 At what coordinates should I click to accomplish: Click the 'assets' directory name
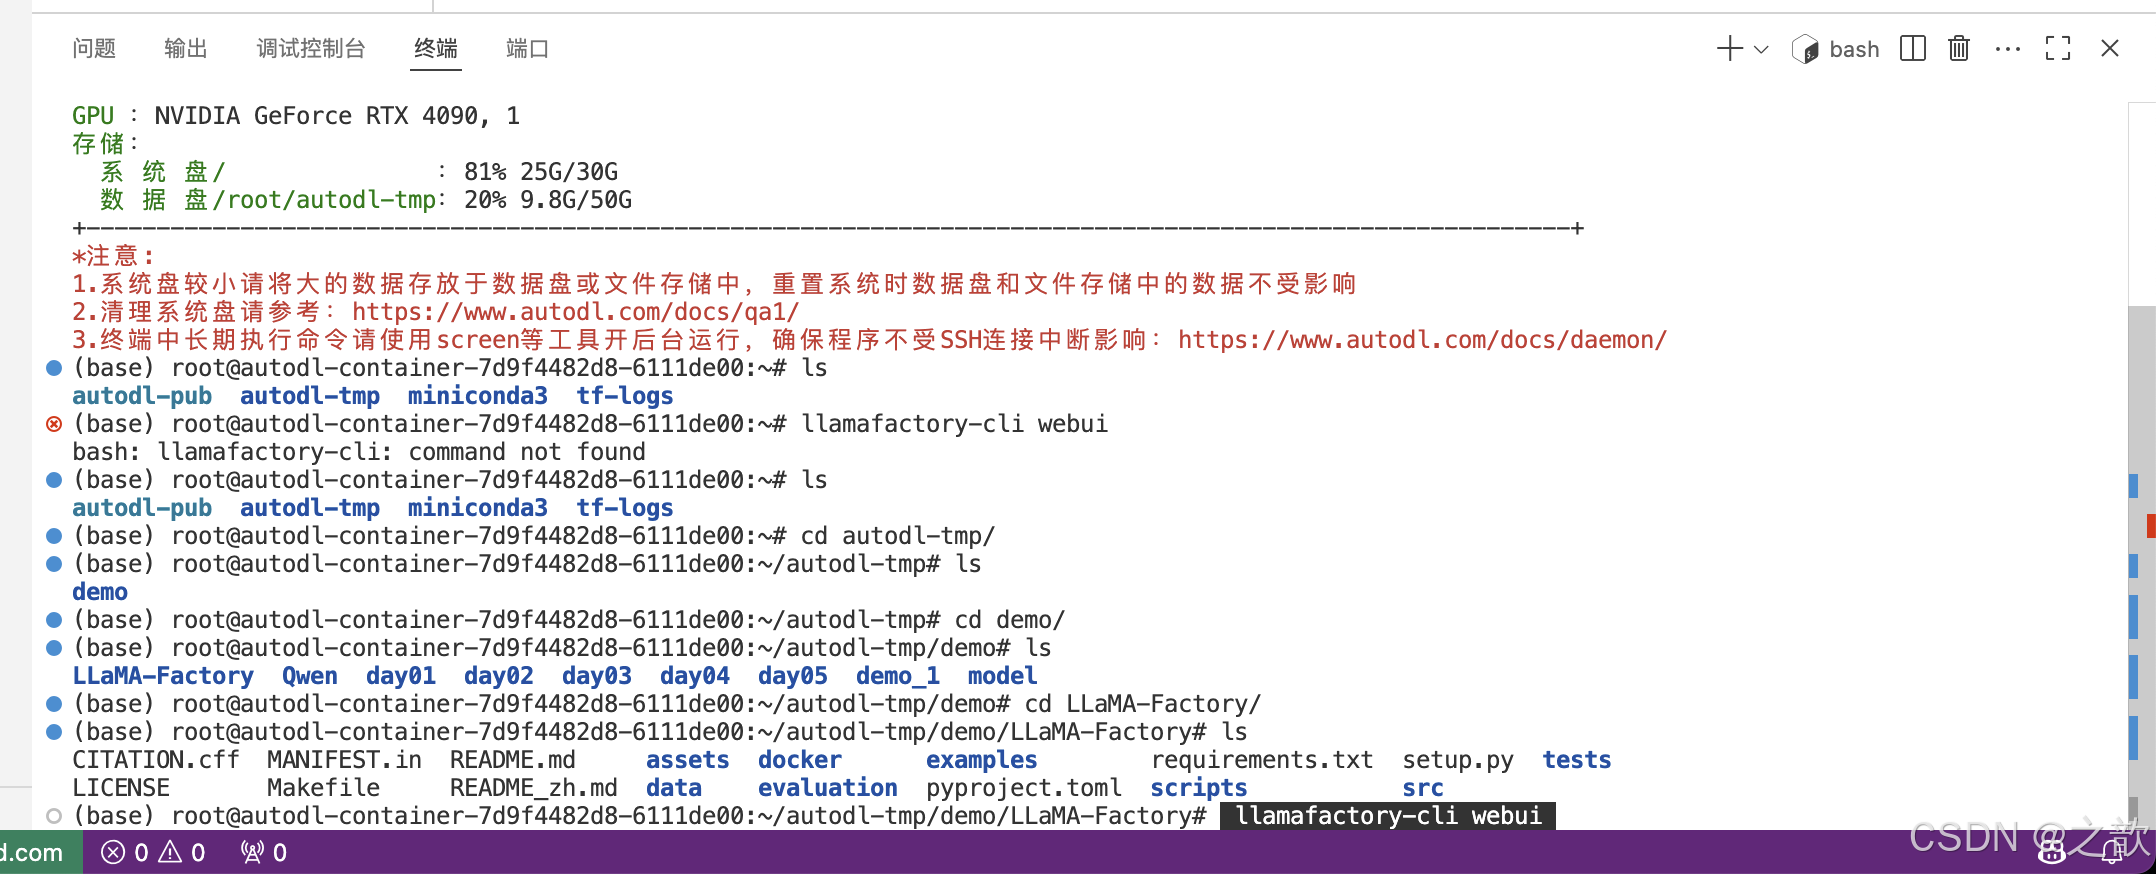pos(688,760)
